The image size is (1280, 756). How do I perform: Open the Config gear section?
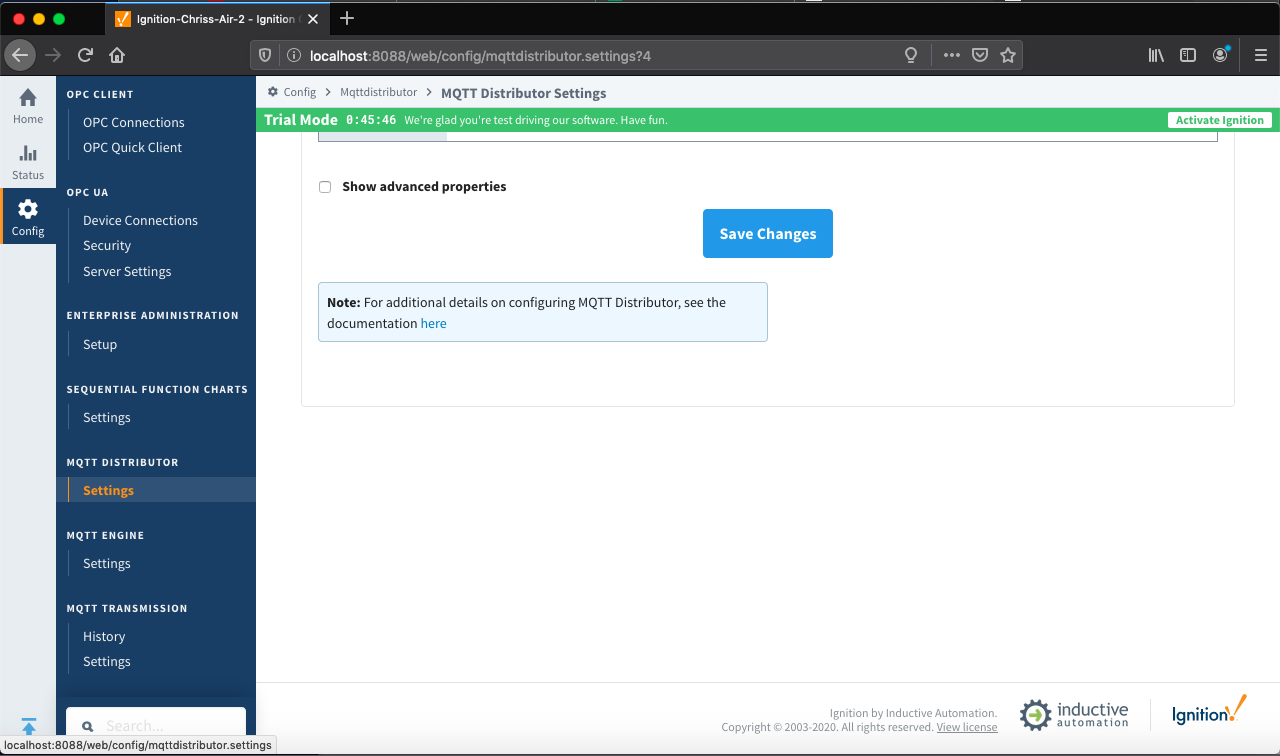[x=28, y=217]
